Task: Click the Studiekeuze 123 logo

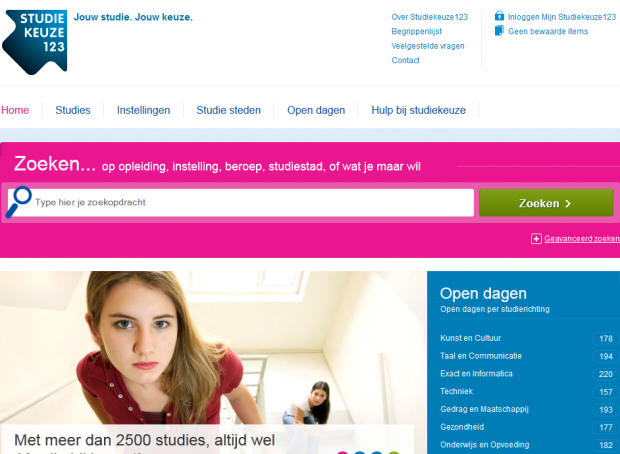Action: (x=35, y=42)
